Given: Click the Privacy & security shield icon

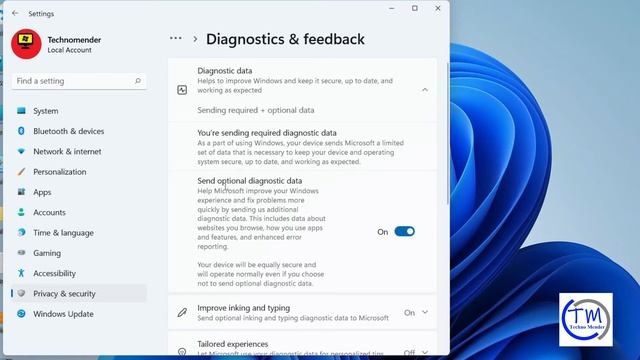Looking at the screenshot, I should pos(21,293).
